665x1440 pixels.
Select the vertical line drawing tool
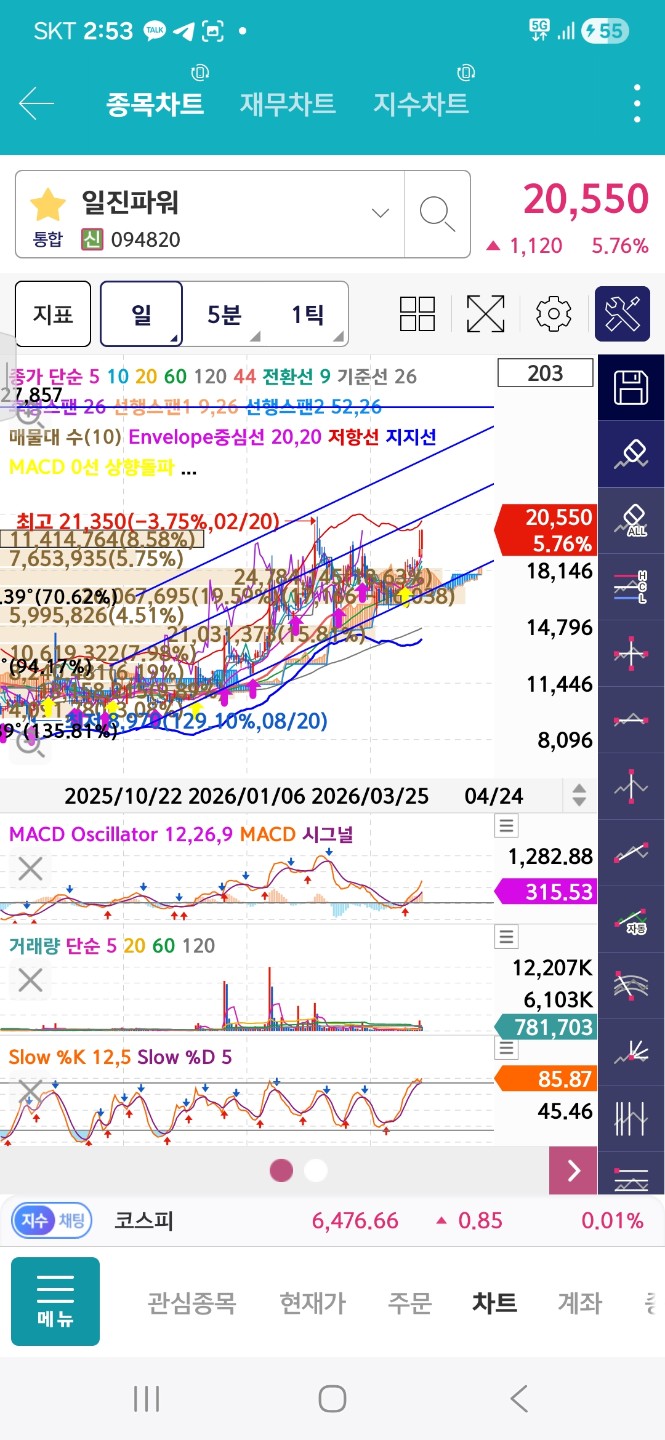click(631, 785)
